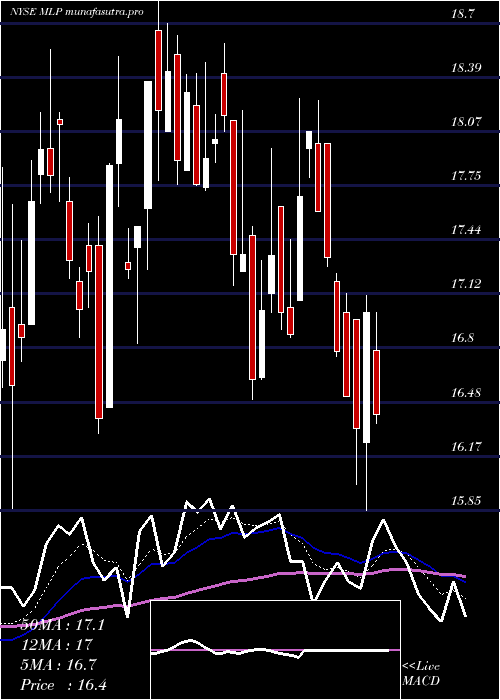Click the <<Live MACD label
This screenshot has height=700, width=500.
pos(421,674)
